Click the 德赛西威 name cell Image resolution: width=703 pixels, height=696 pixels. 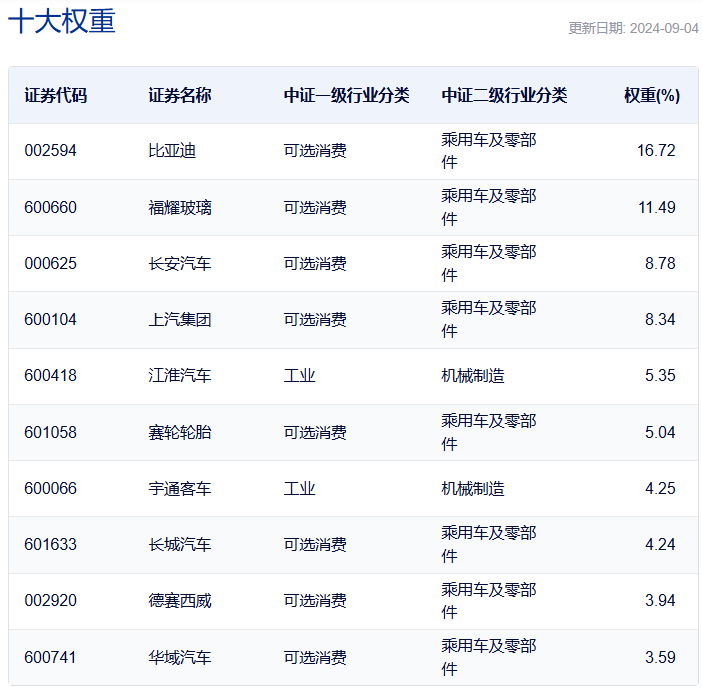[180, 601]
